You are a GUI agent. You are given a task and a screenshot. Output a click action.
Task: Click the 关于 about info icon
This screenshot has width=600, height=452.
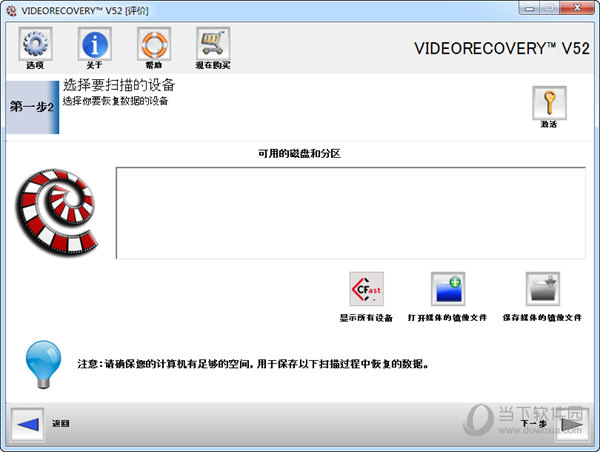tap(95, 44)
